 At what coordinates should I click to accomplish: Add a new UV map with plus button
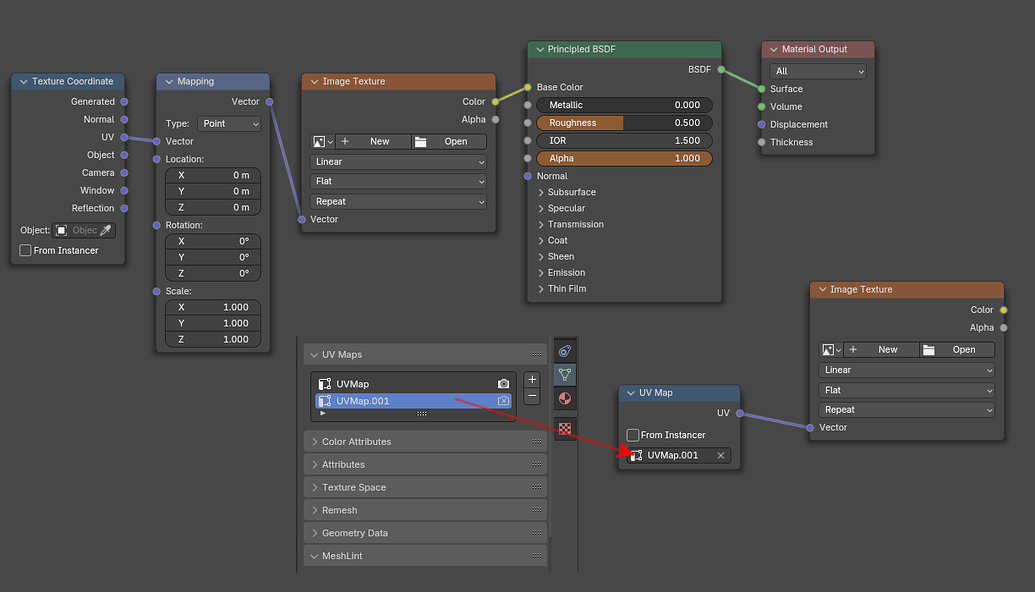coord(532,379)
